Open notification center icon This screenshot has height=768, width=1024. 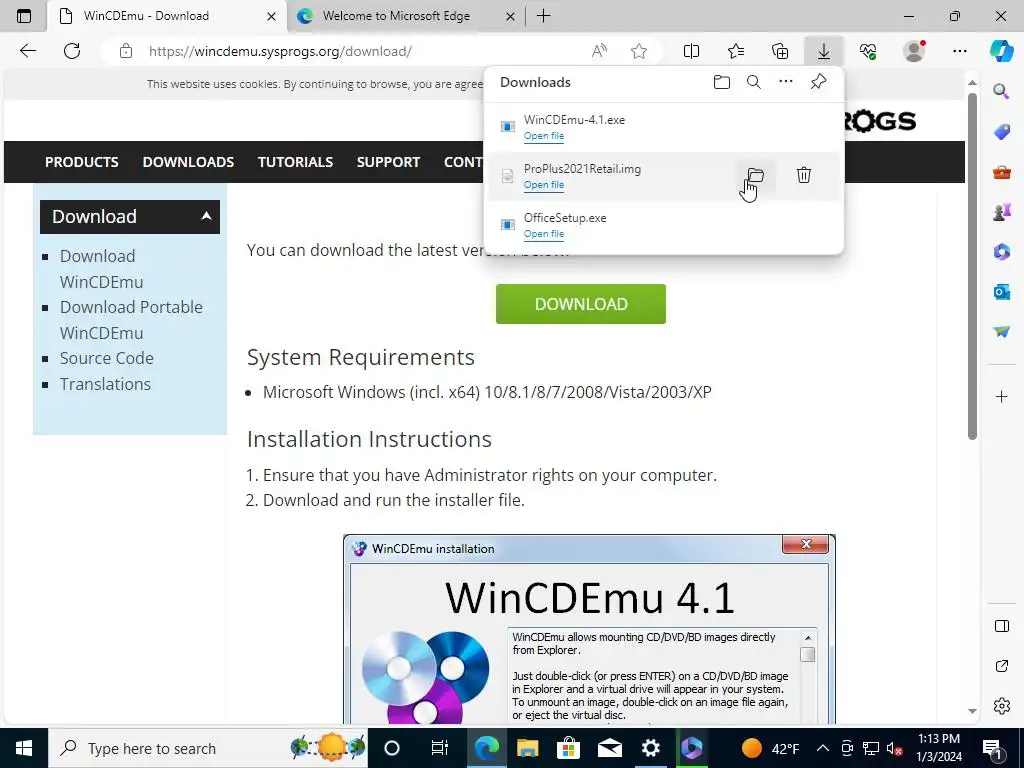click(x=992, y=748)
